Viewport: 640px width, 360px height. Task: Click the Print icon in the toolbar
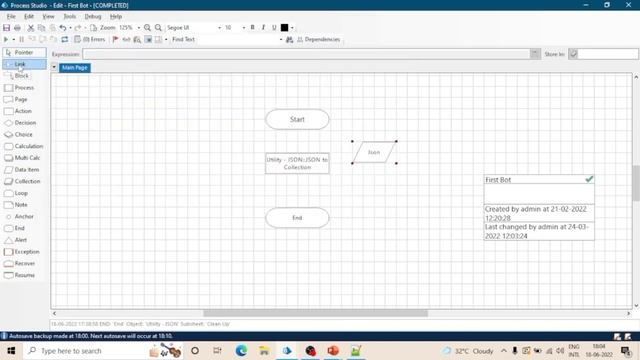coord(17,28)
